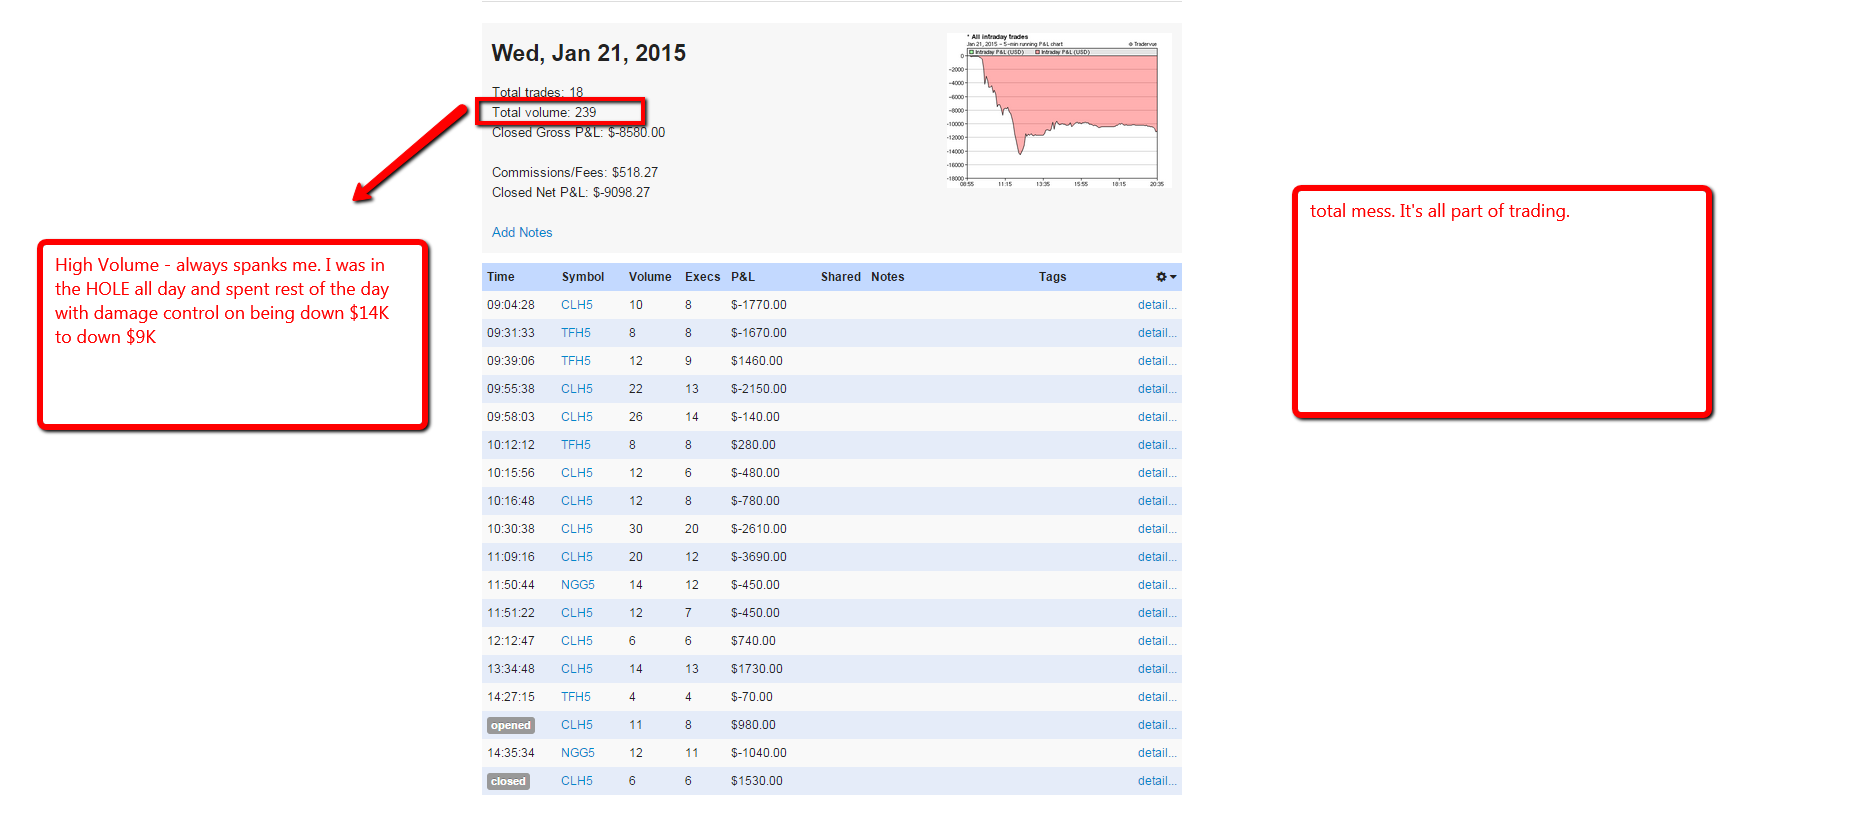Click the TFH5 symbol at 09:39:06
Viewport: 1865px width, 818px height.
tap(576, 361)
